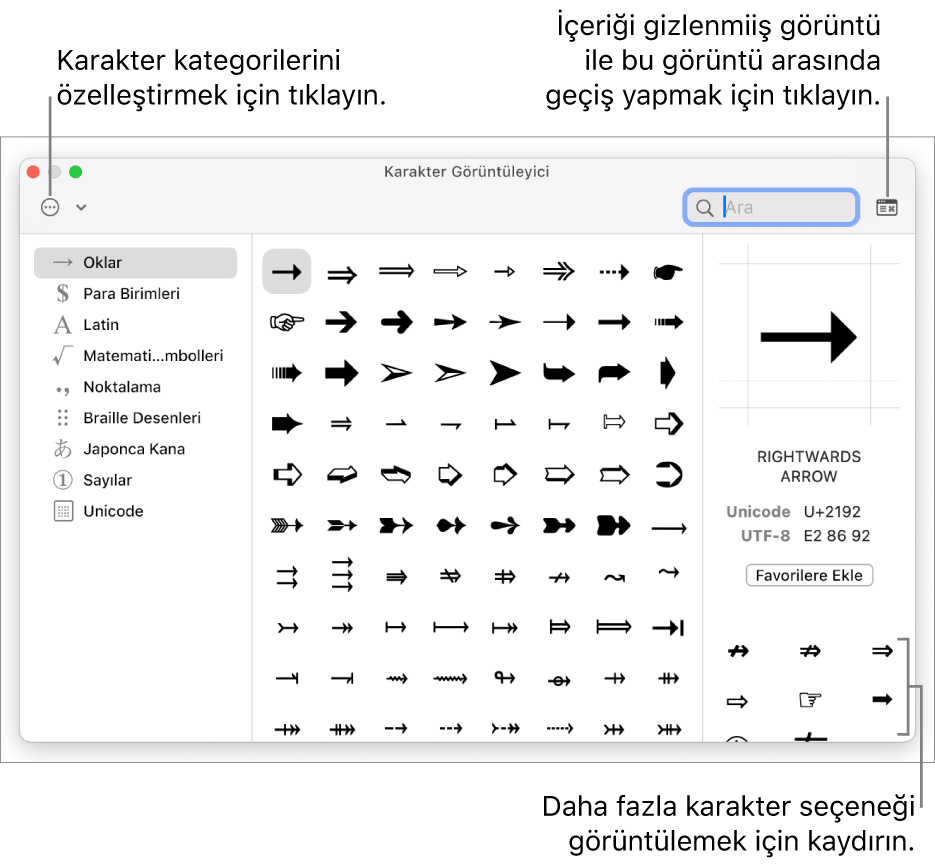Select Japonca Kana category

click(135, 449)
